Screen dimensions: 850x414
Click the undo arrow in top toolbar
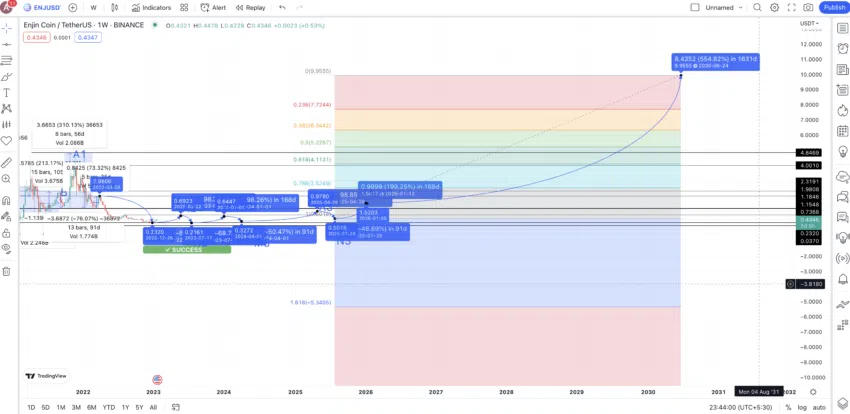click(x=282, y=8)
